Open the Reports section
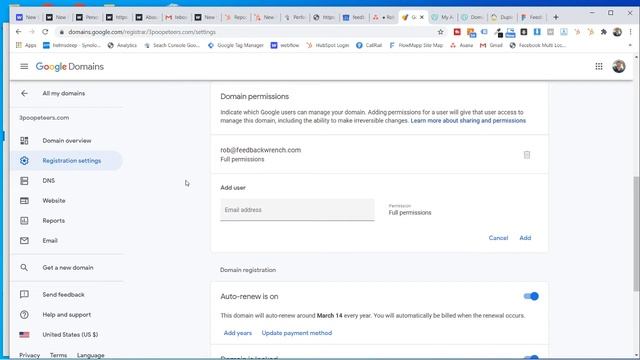The height and width of the screenshot is (360, 640). click(x=53, y=220)
